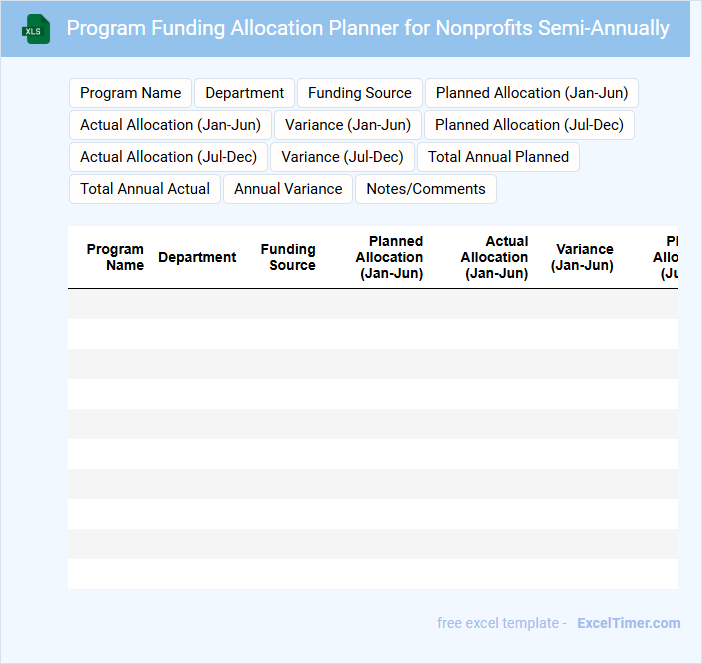Click the Program Name column header
The image size is (702, 664).
click(x=115, y=257)
